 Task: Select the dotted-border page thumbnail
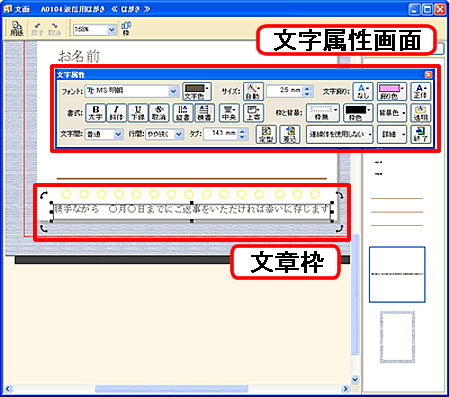click(397, 337)
